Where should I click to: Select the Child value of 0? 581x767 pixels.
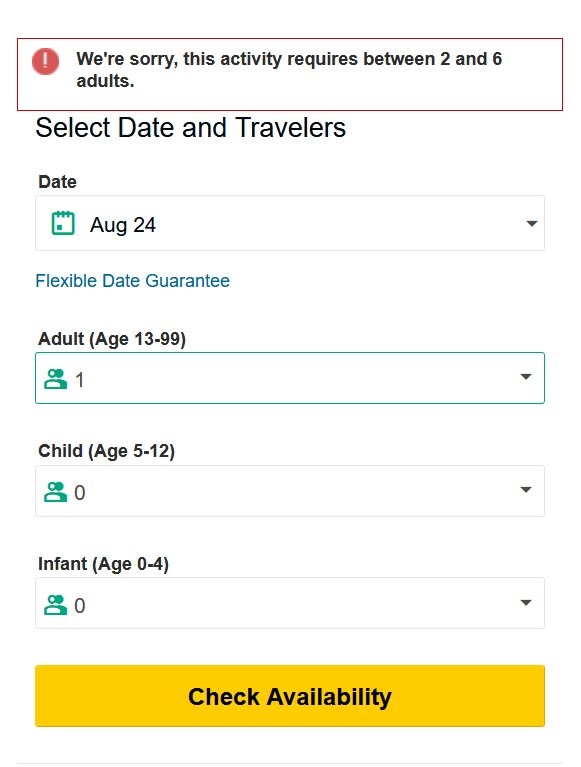pyautogui.click(x=80, y=493)
